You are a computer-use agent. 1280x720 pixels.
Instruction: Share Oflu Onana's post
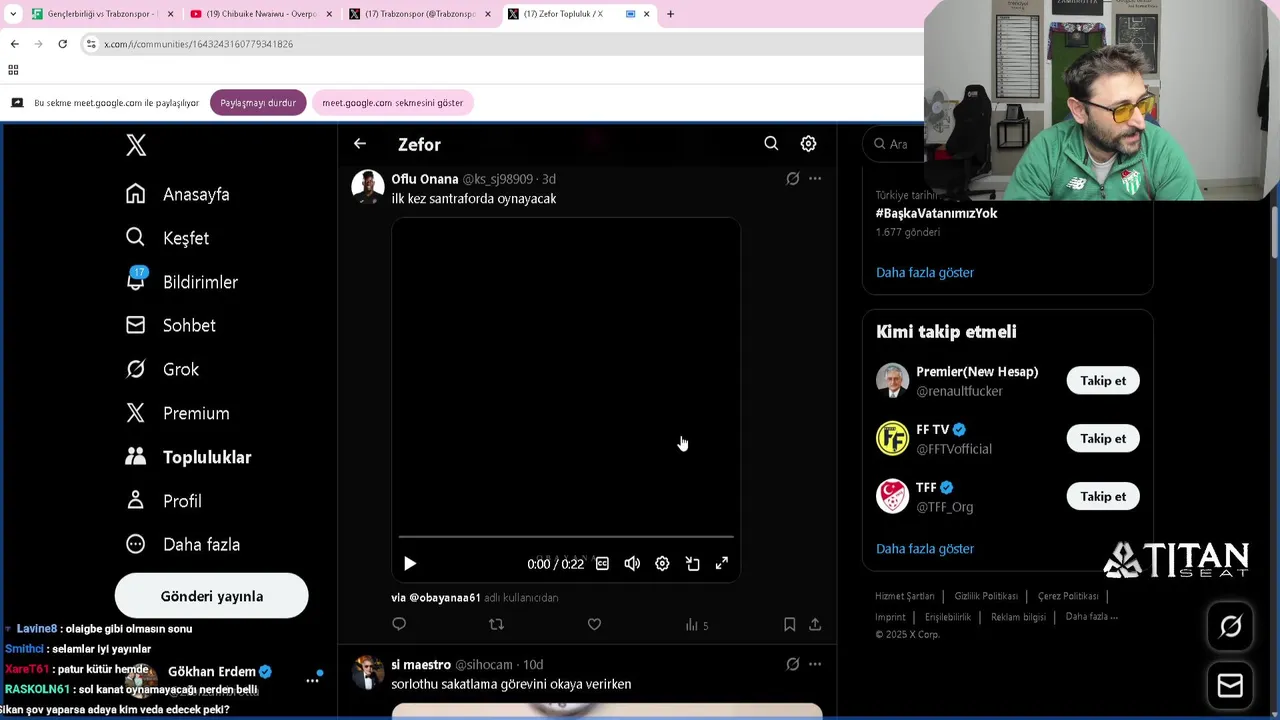815,624
